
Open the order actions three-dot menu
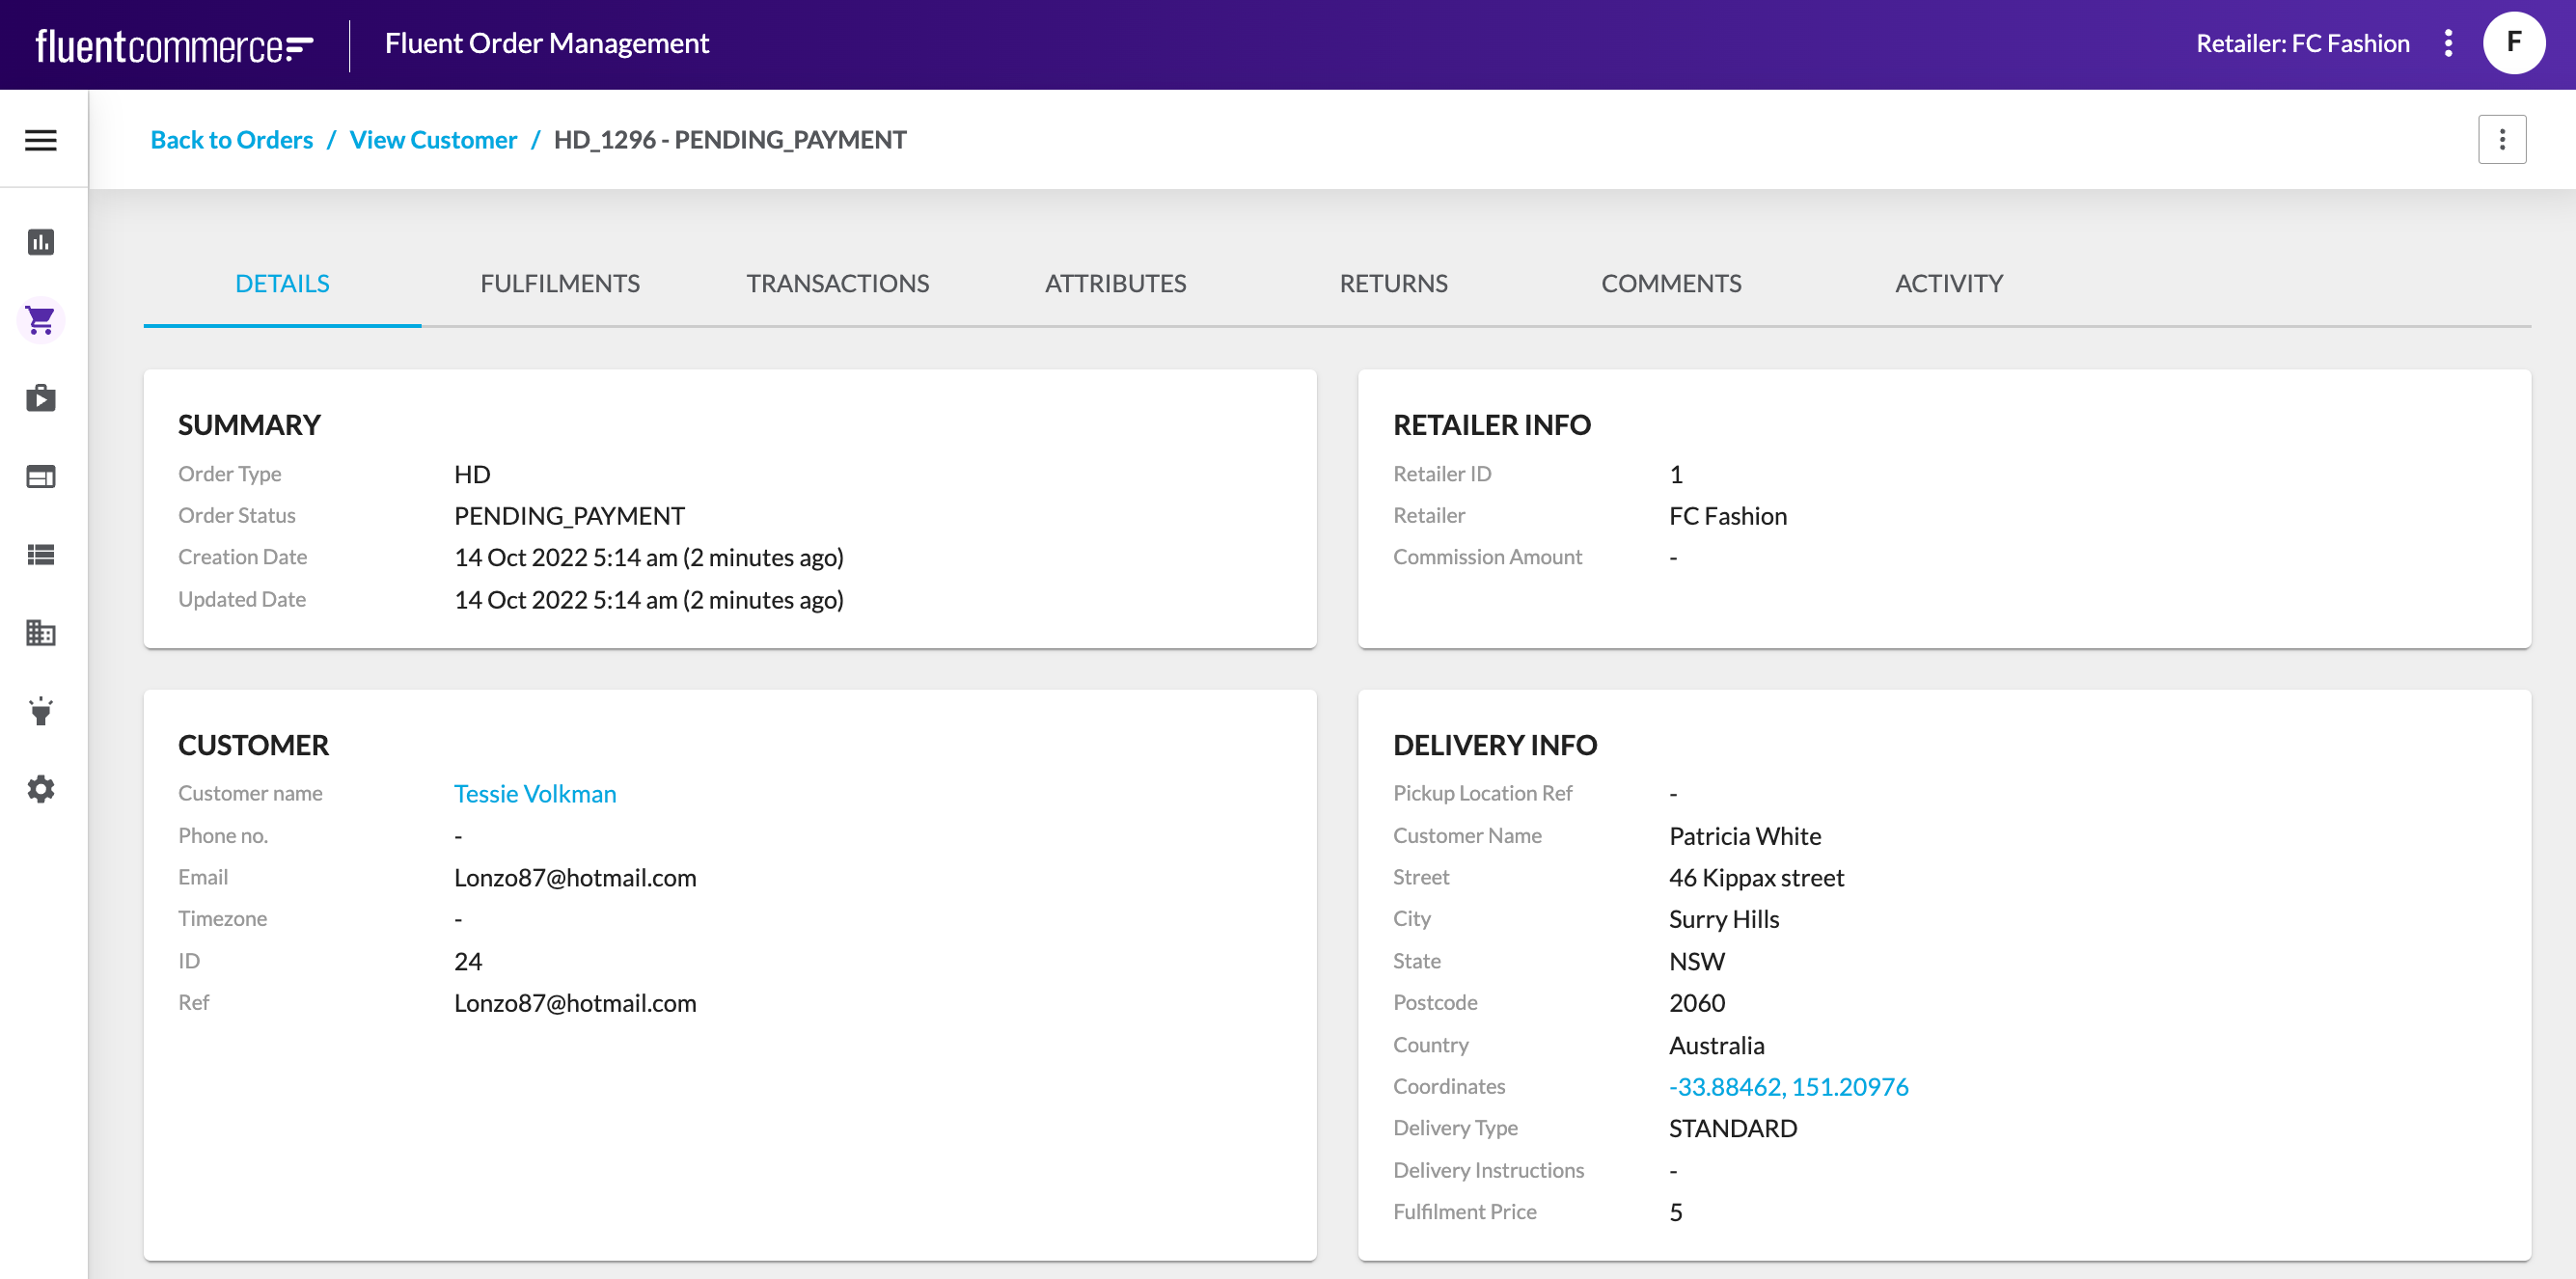(x=2501, y=140)
